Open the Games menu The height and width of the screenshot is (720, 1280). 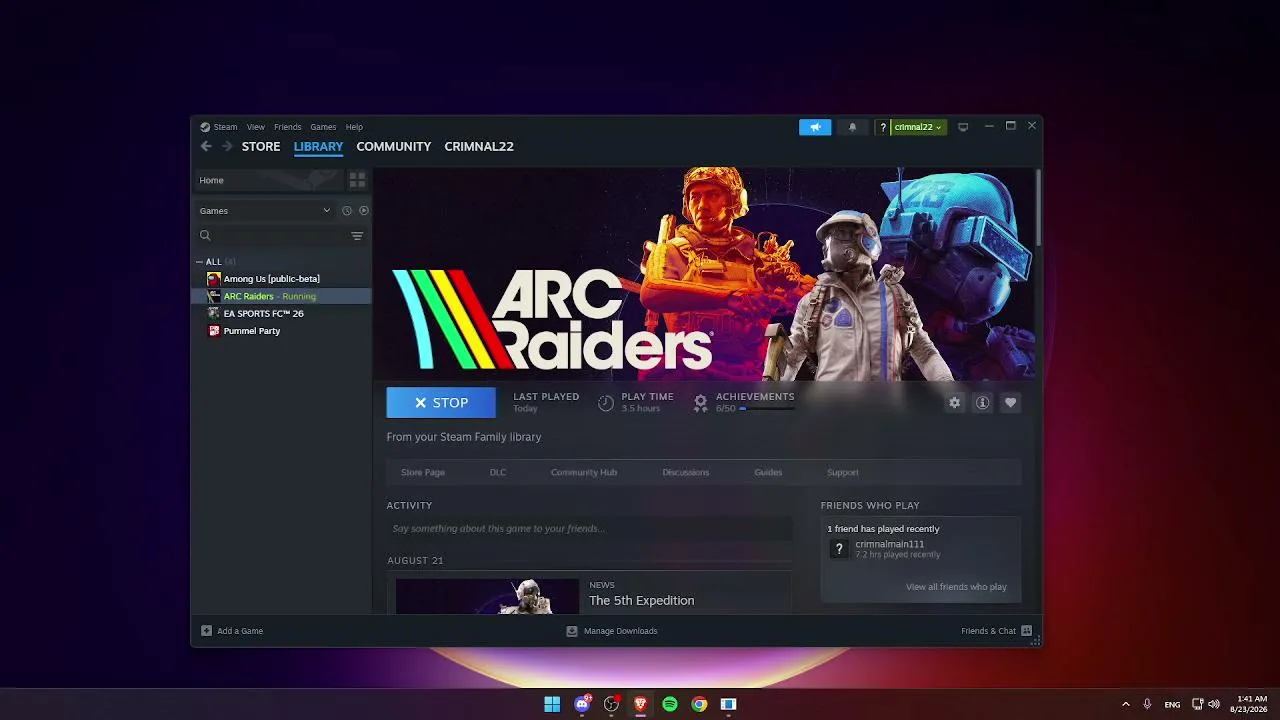pyautogui.click(x=323, y=127)
